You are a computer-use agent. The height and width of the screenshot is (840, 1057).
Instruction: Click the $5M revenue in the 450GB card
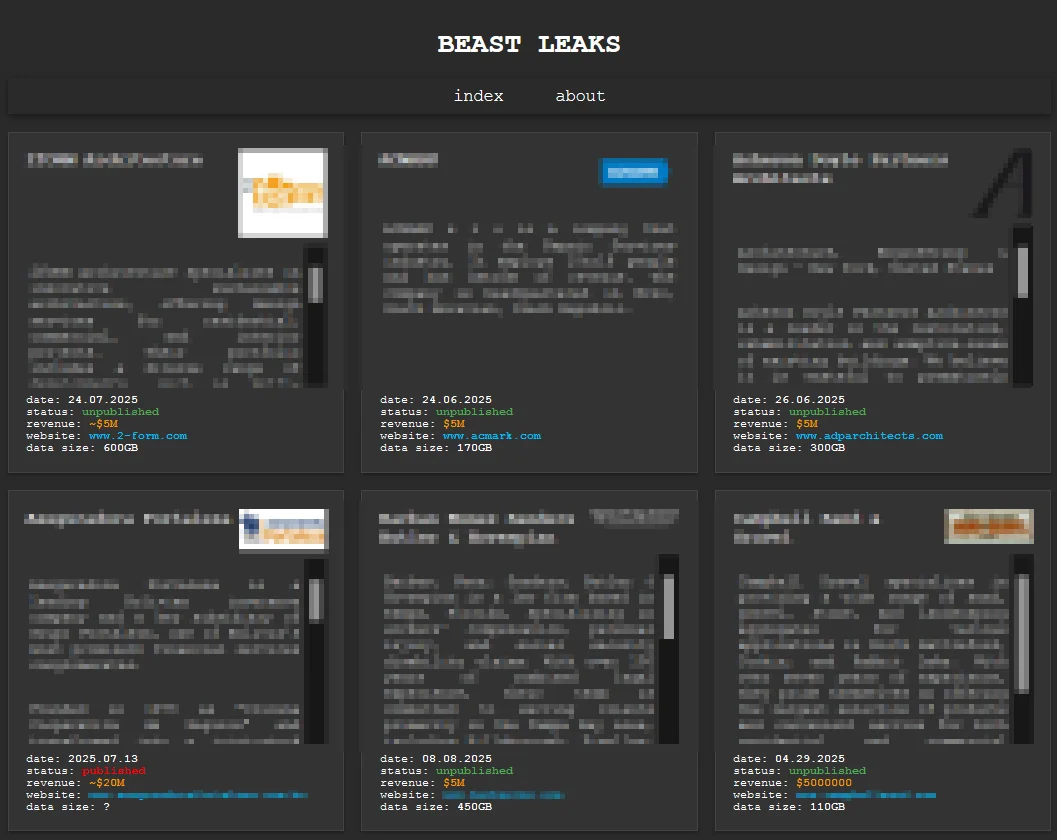[x=454, y=783]
